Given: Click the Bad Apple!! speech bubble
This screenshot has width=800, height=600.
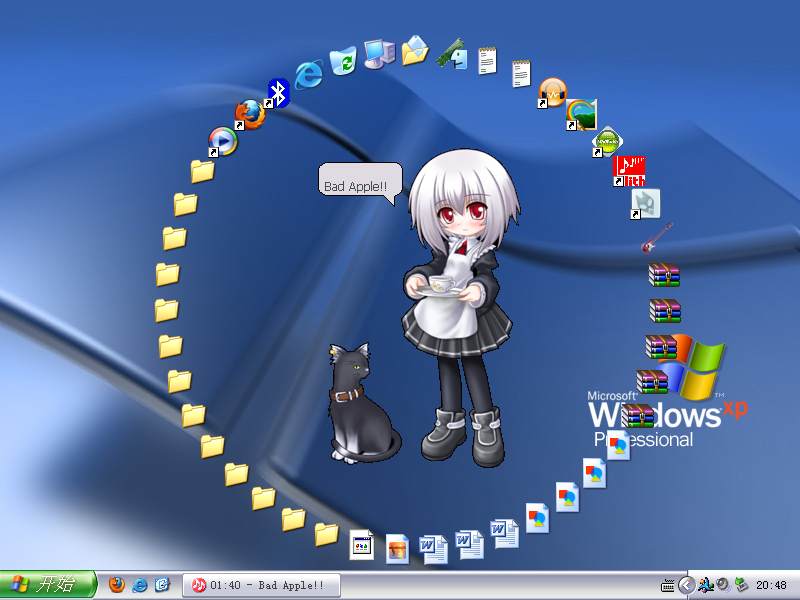Looking at the screenshot, I should click(x=360, y=183).
